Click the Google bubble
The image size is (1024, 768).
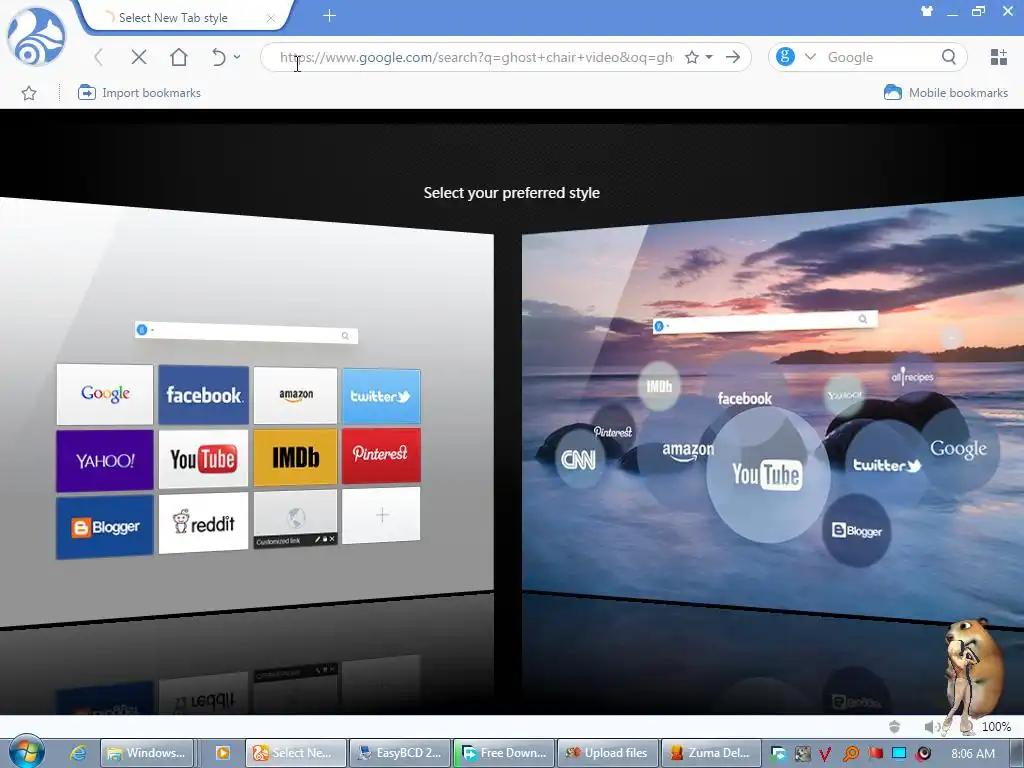958,448
